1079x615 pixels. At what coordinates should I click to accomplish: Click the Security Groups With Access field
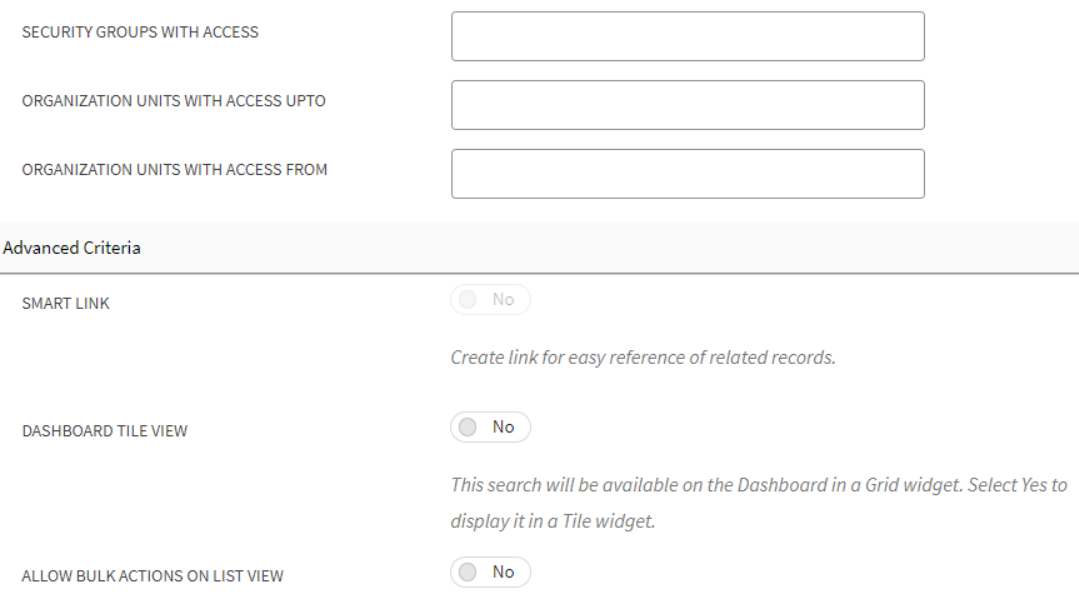[x=687, y=36]
